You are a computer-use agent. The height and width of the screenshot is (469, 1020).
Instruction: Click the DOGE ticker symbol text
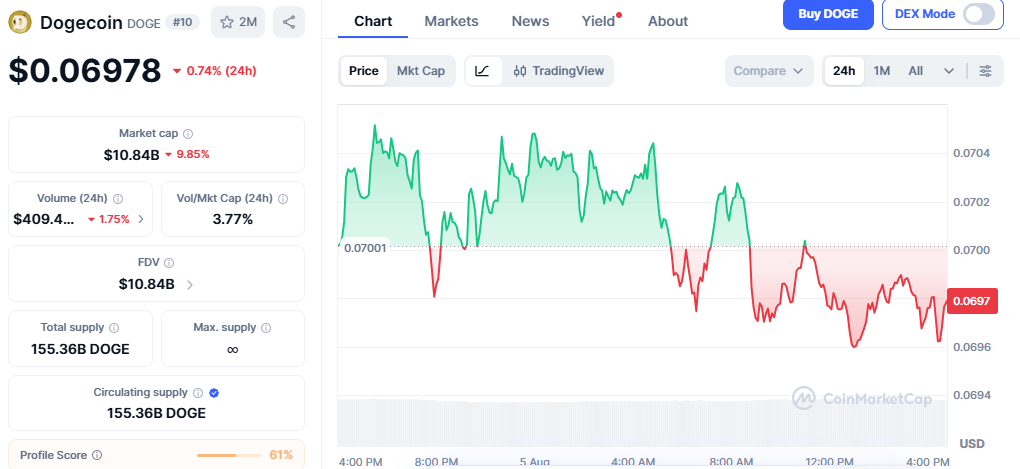click(x=143, y=23)
